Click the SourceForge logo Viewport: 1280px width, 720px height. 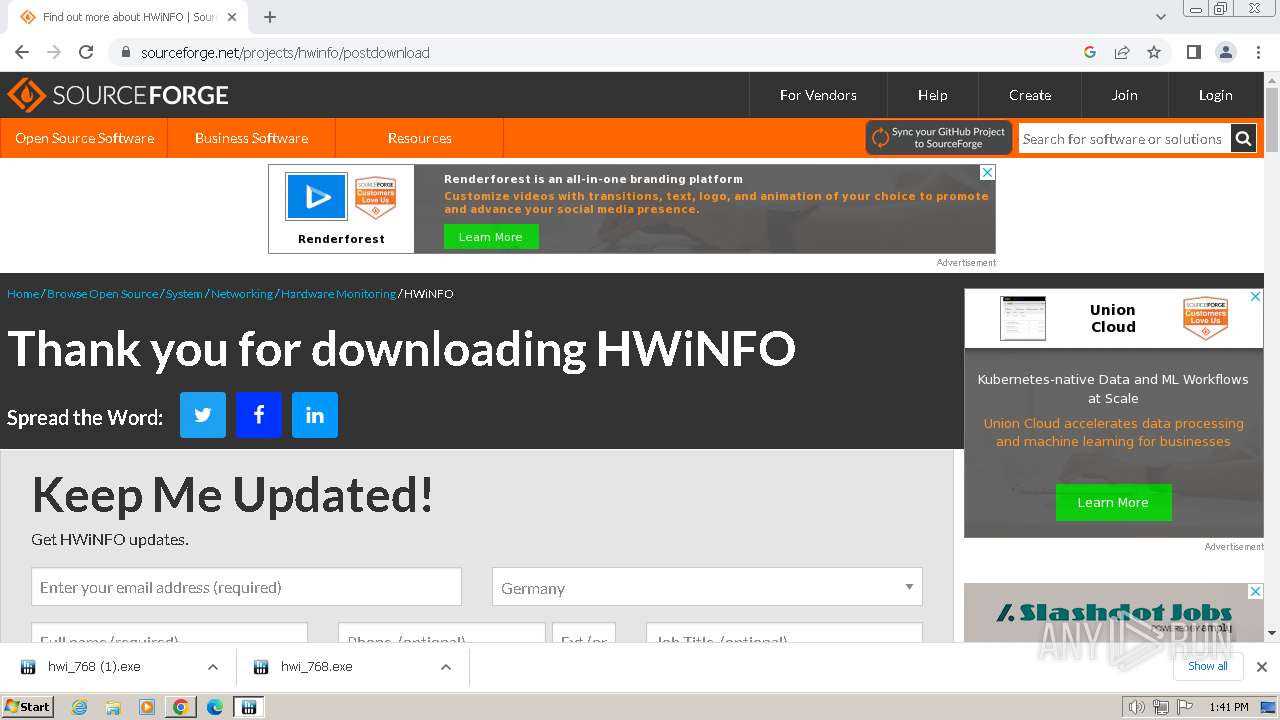coord(118,95)
